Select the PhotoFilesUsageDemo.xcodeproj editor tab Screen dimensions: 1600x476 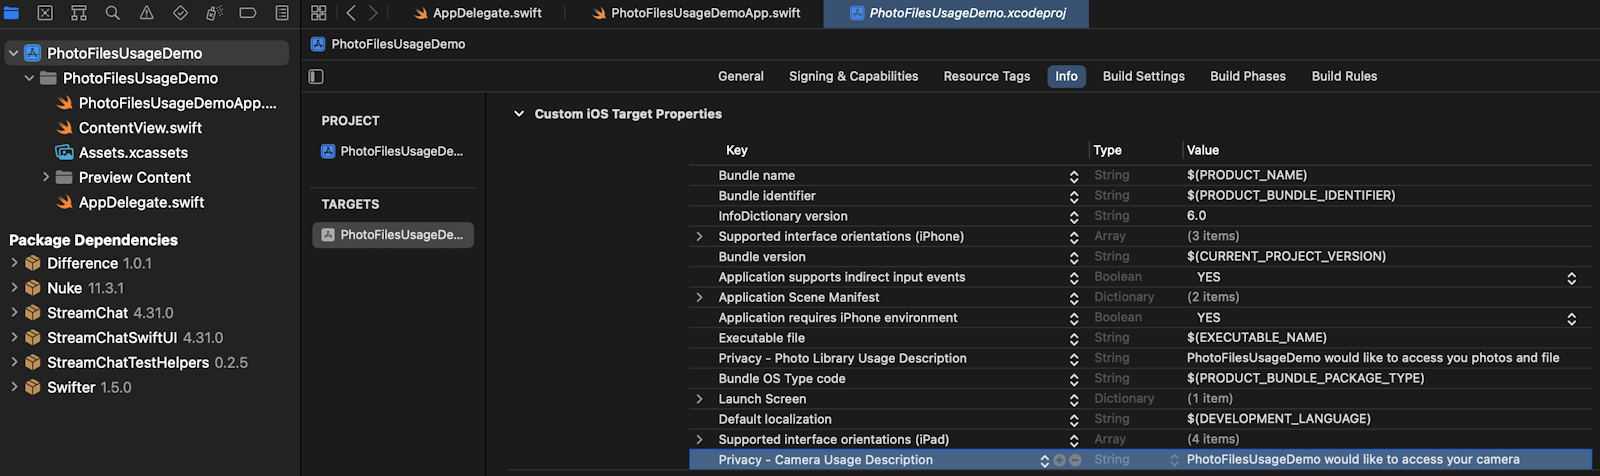point(957,13)
